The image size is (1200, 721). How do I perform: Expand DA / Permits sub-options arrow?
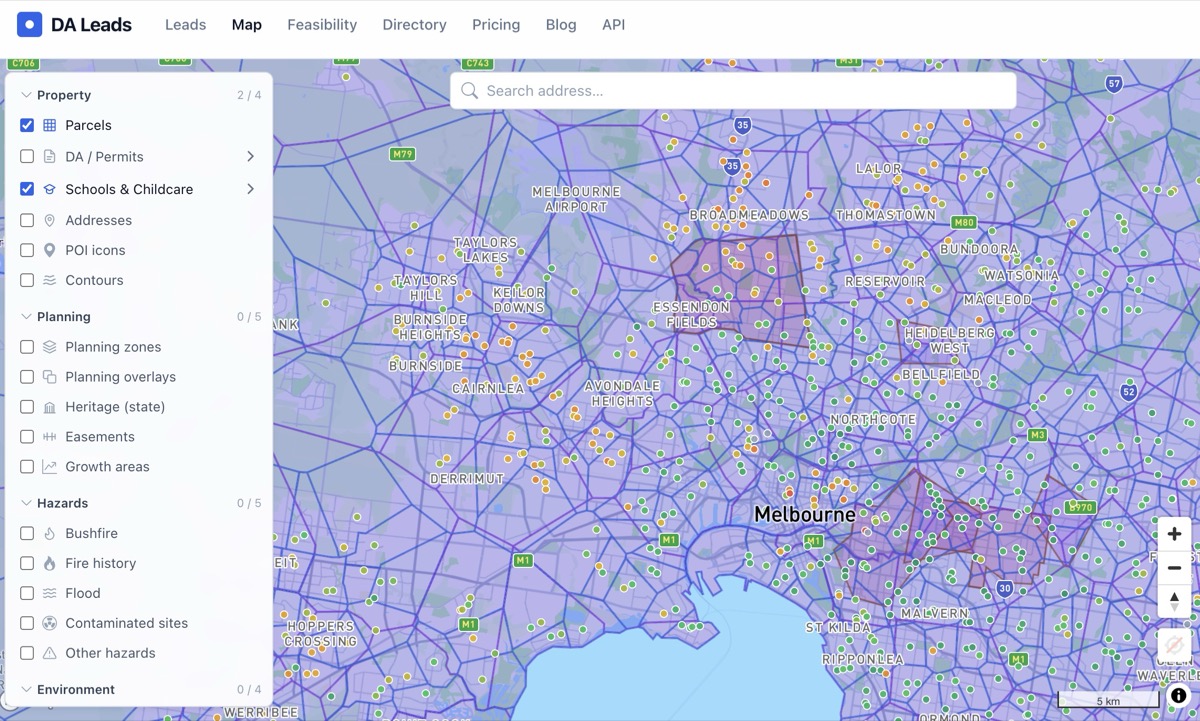pyautogui.click(x=250, y=157)
